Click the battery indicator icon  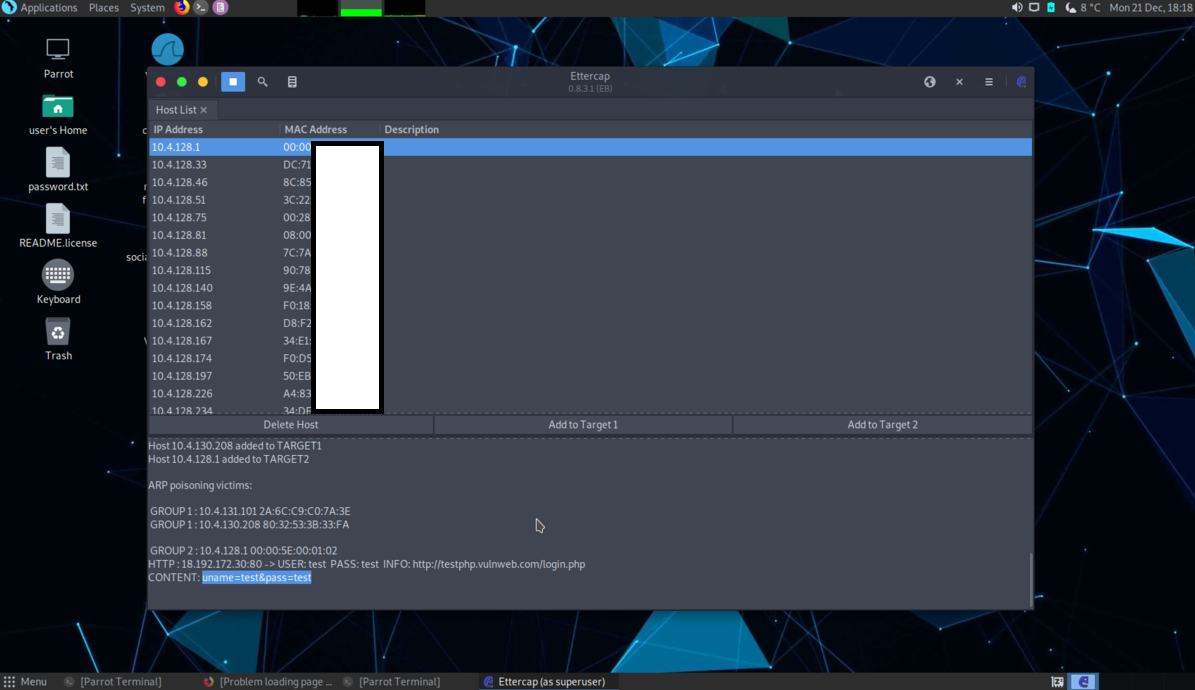click(x=1051, y=8)
